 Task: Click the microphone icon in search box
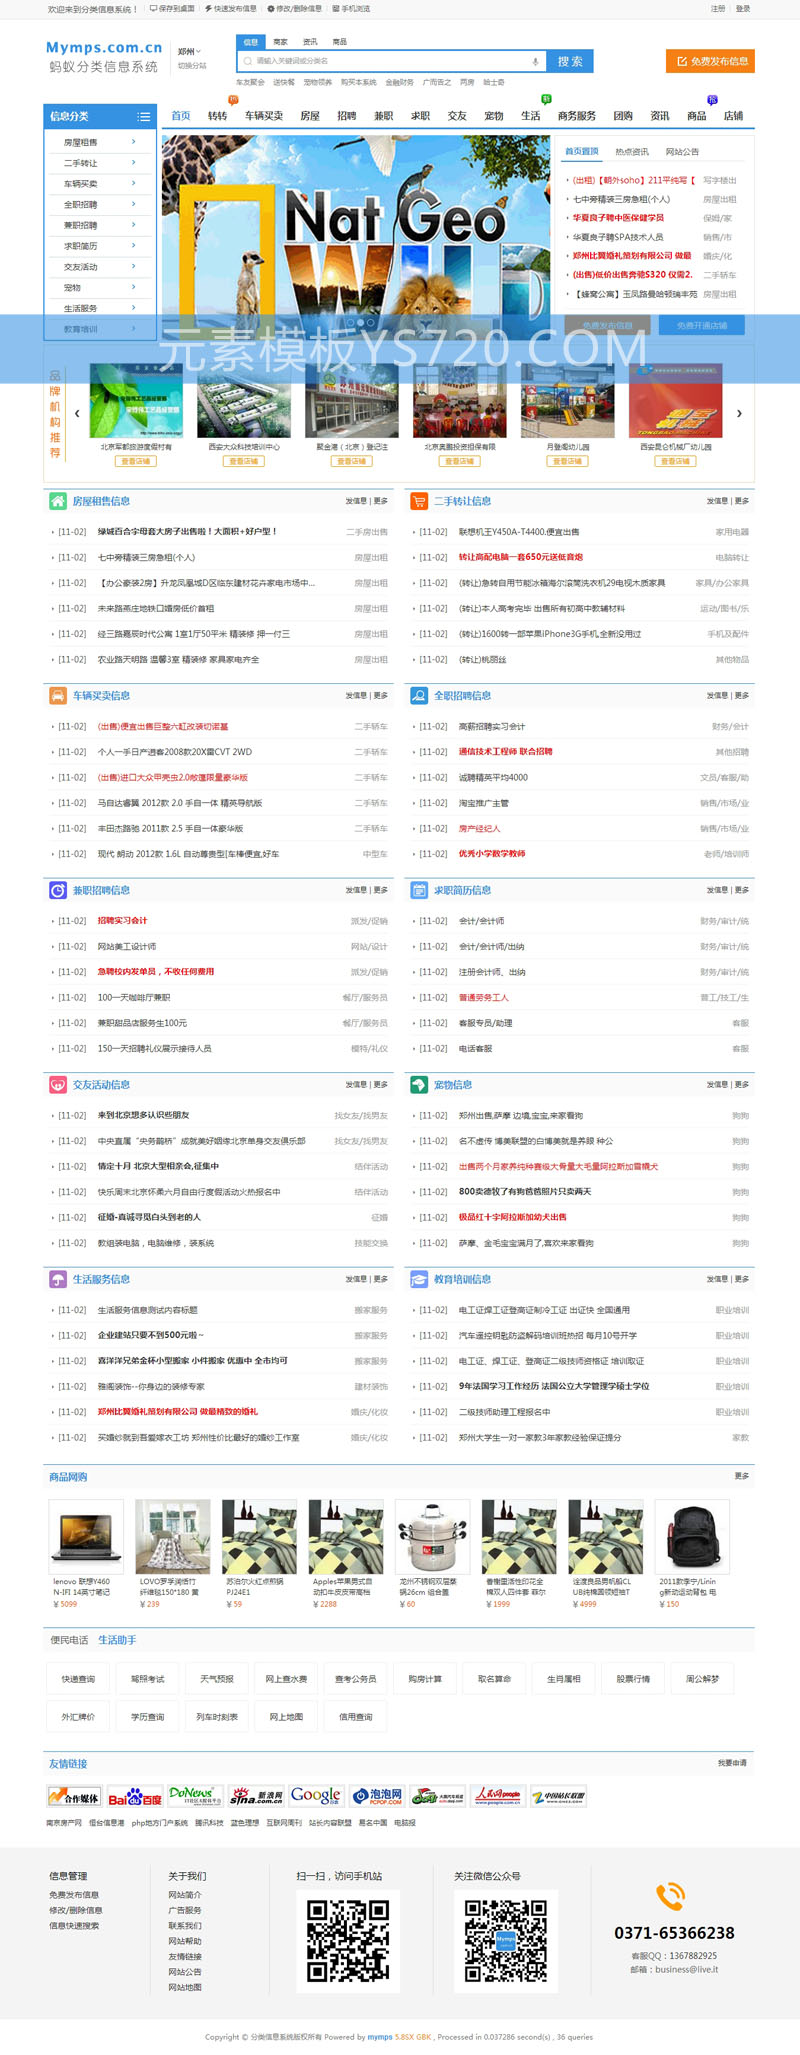pos(535,61)
